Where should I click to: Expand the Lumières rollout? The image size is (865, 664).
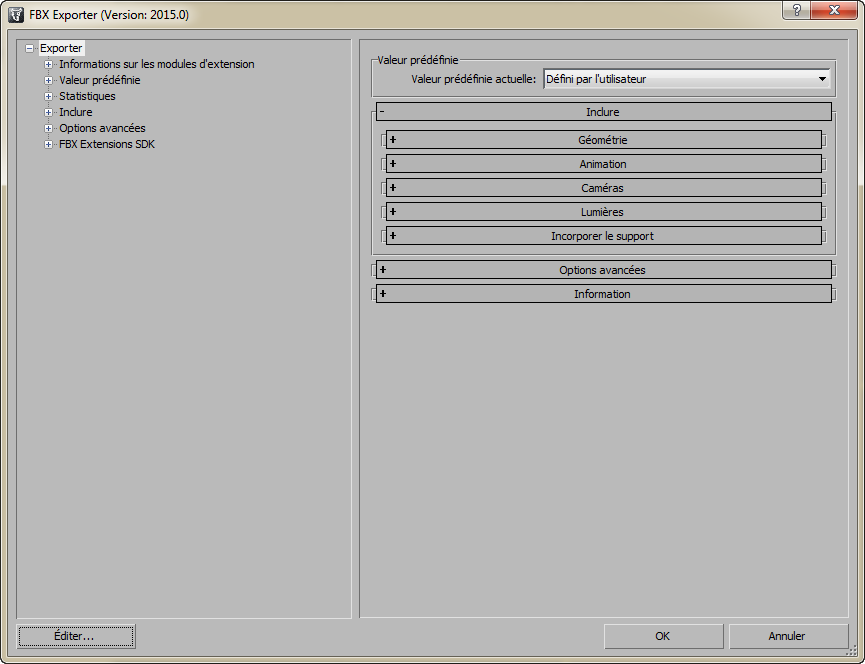pyautogui.click(x=604, y=212)
